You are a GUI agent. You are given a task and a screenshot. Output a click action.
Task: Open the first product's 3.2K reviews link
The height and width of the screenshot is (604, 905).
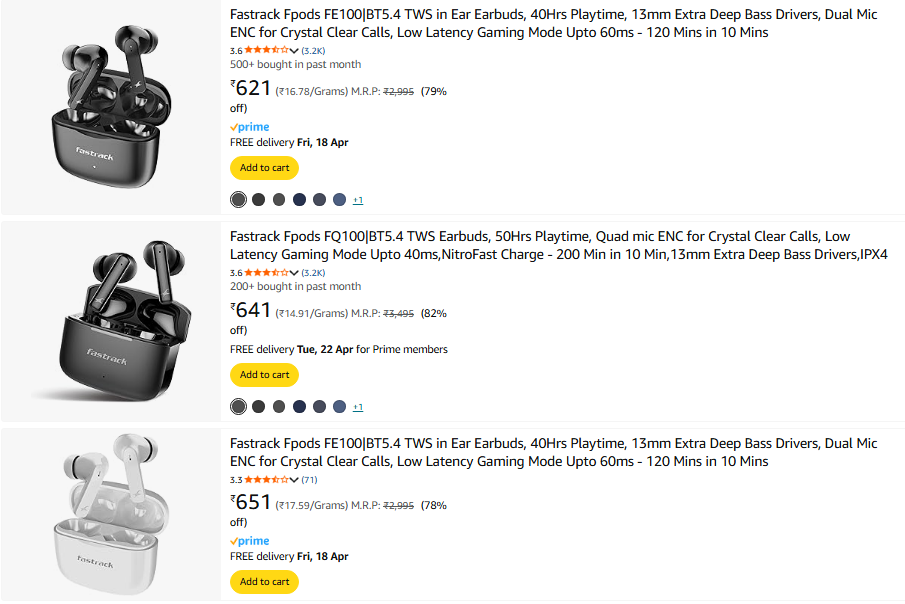(313, 51)
